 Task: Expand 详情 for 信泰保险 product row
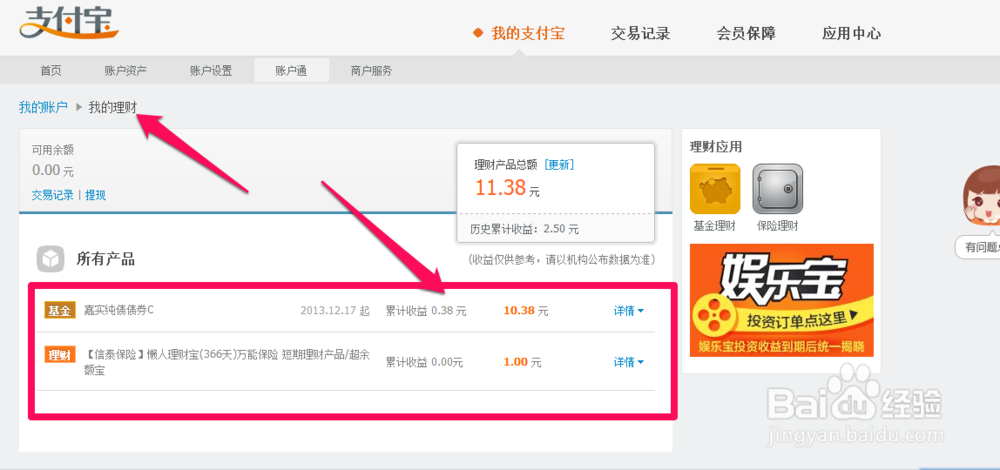628,362
